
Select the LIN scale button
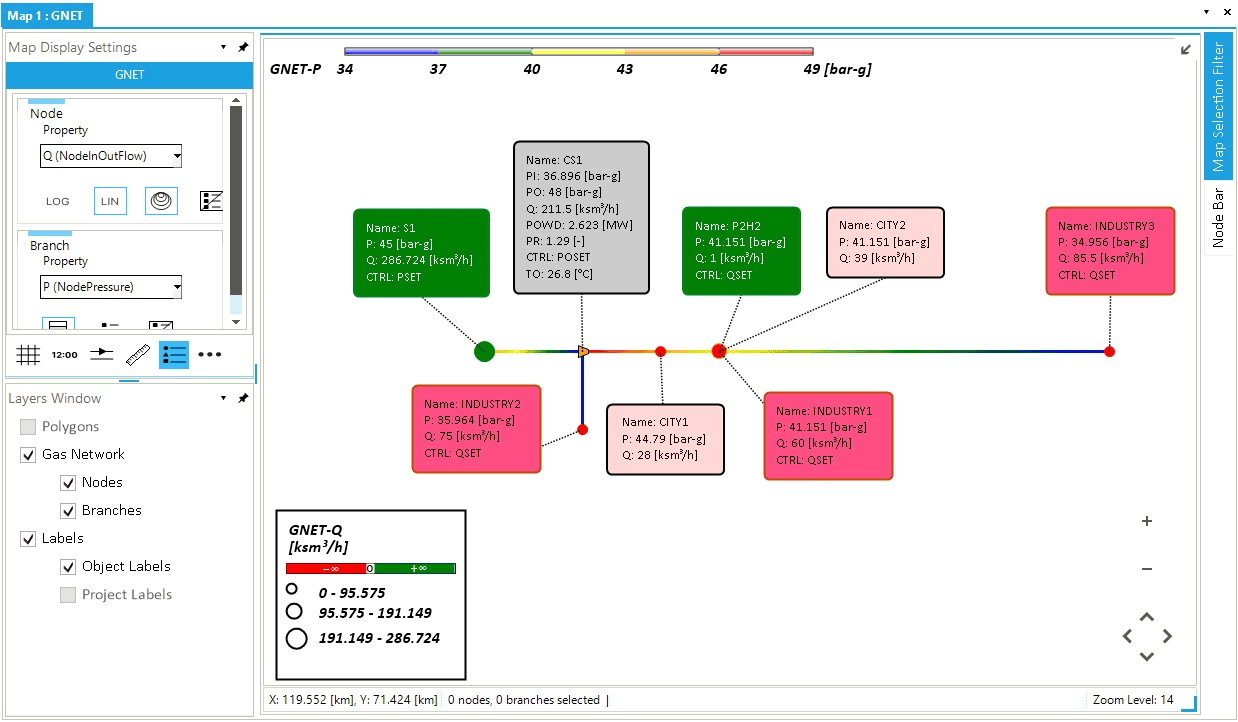(x=110, y=201)
